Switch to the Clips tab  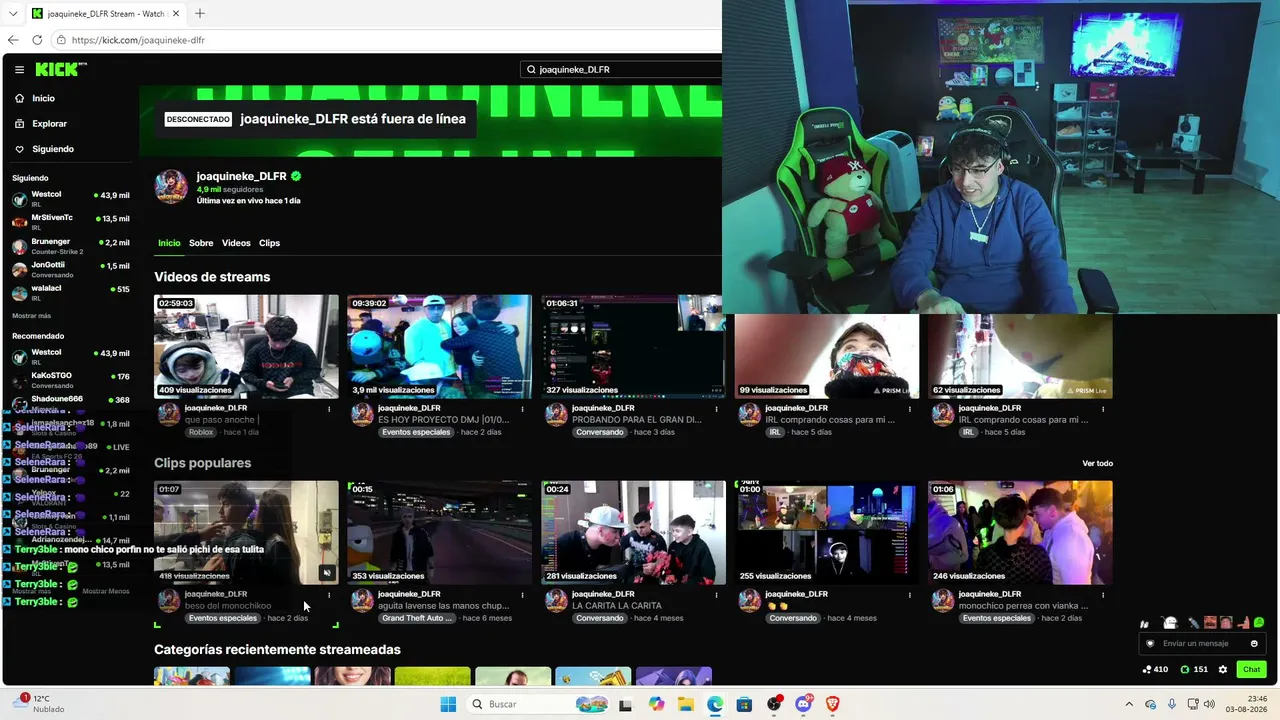click(x=269, y=243)
